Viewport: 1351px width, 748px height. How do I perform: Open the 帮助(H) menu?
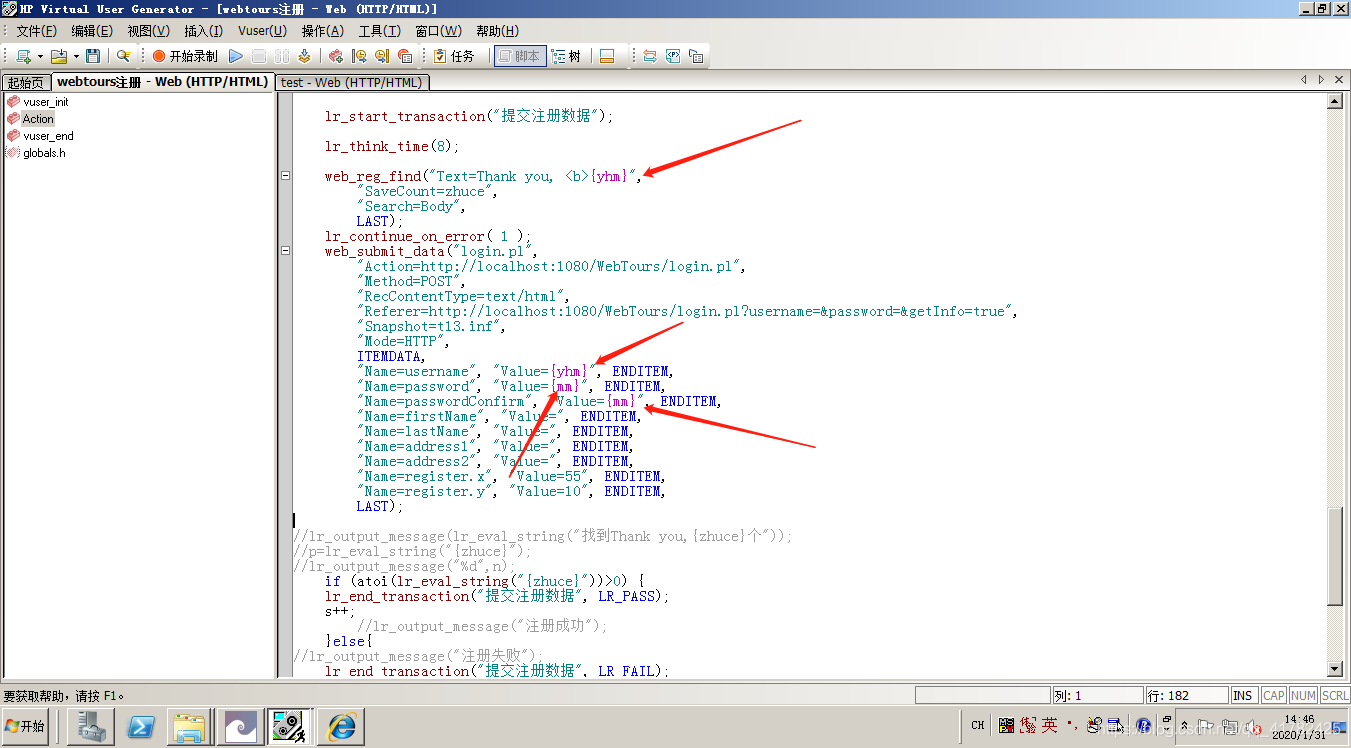(x=497, y=31)
